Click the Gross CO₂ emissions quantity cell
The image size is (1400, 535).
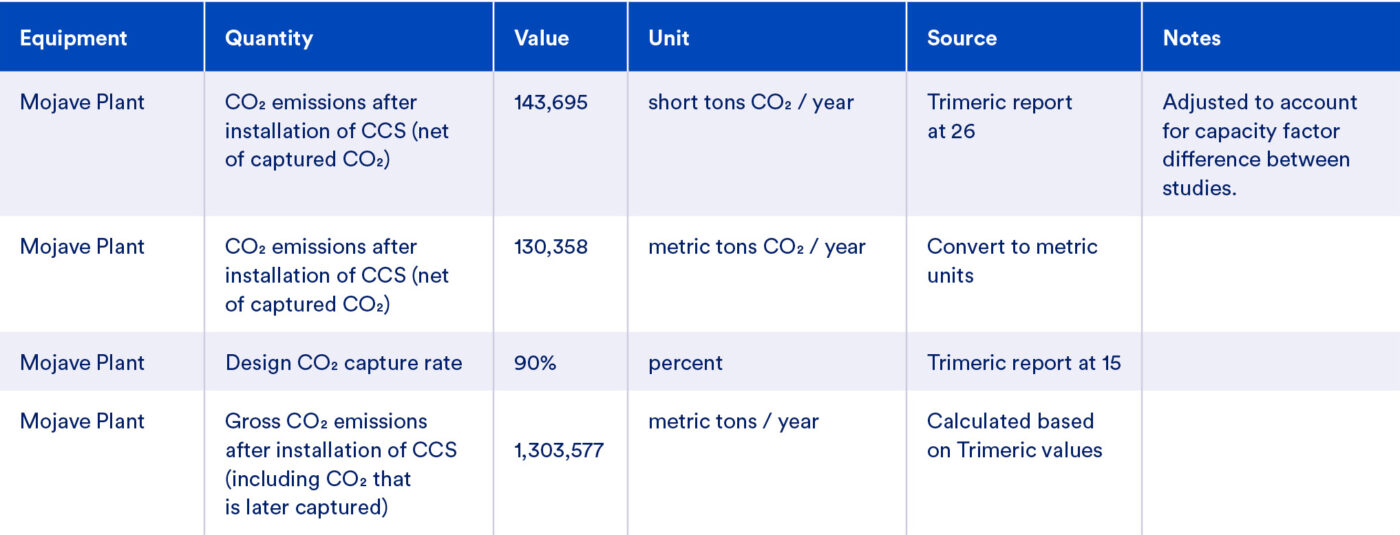coord(341,464)
